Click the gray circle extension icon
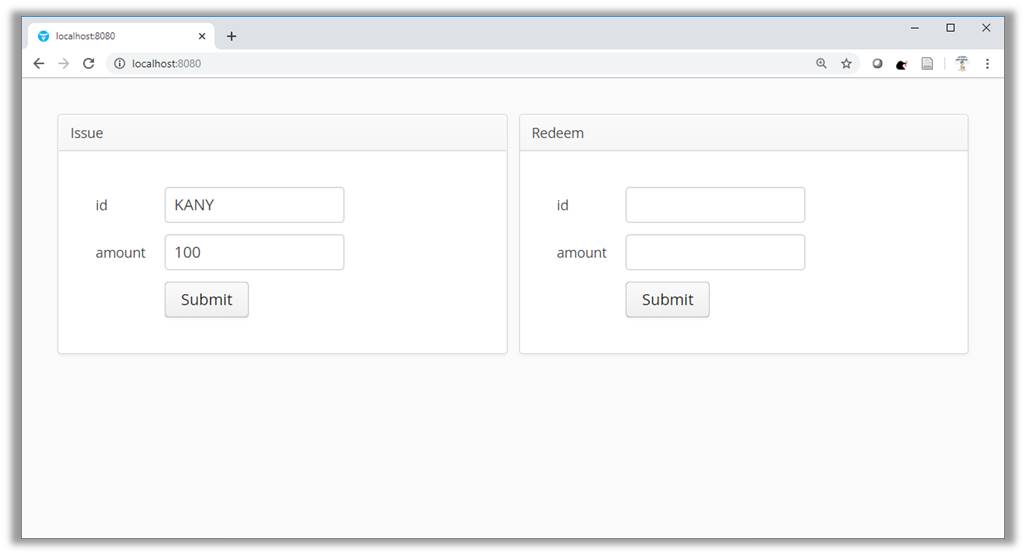The image size is (1026, 555). click(877, 63)
